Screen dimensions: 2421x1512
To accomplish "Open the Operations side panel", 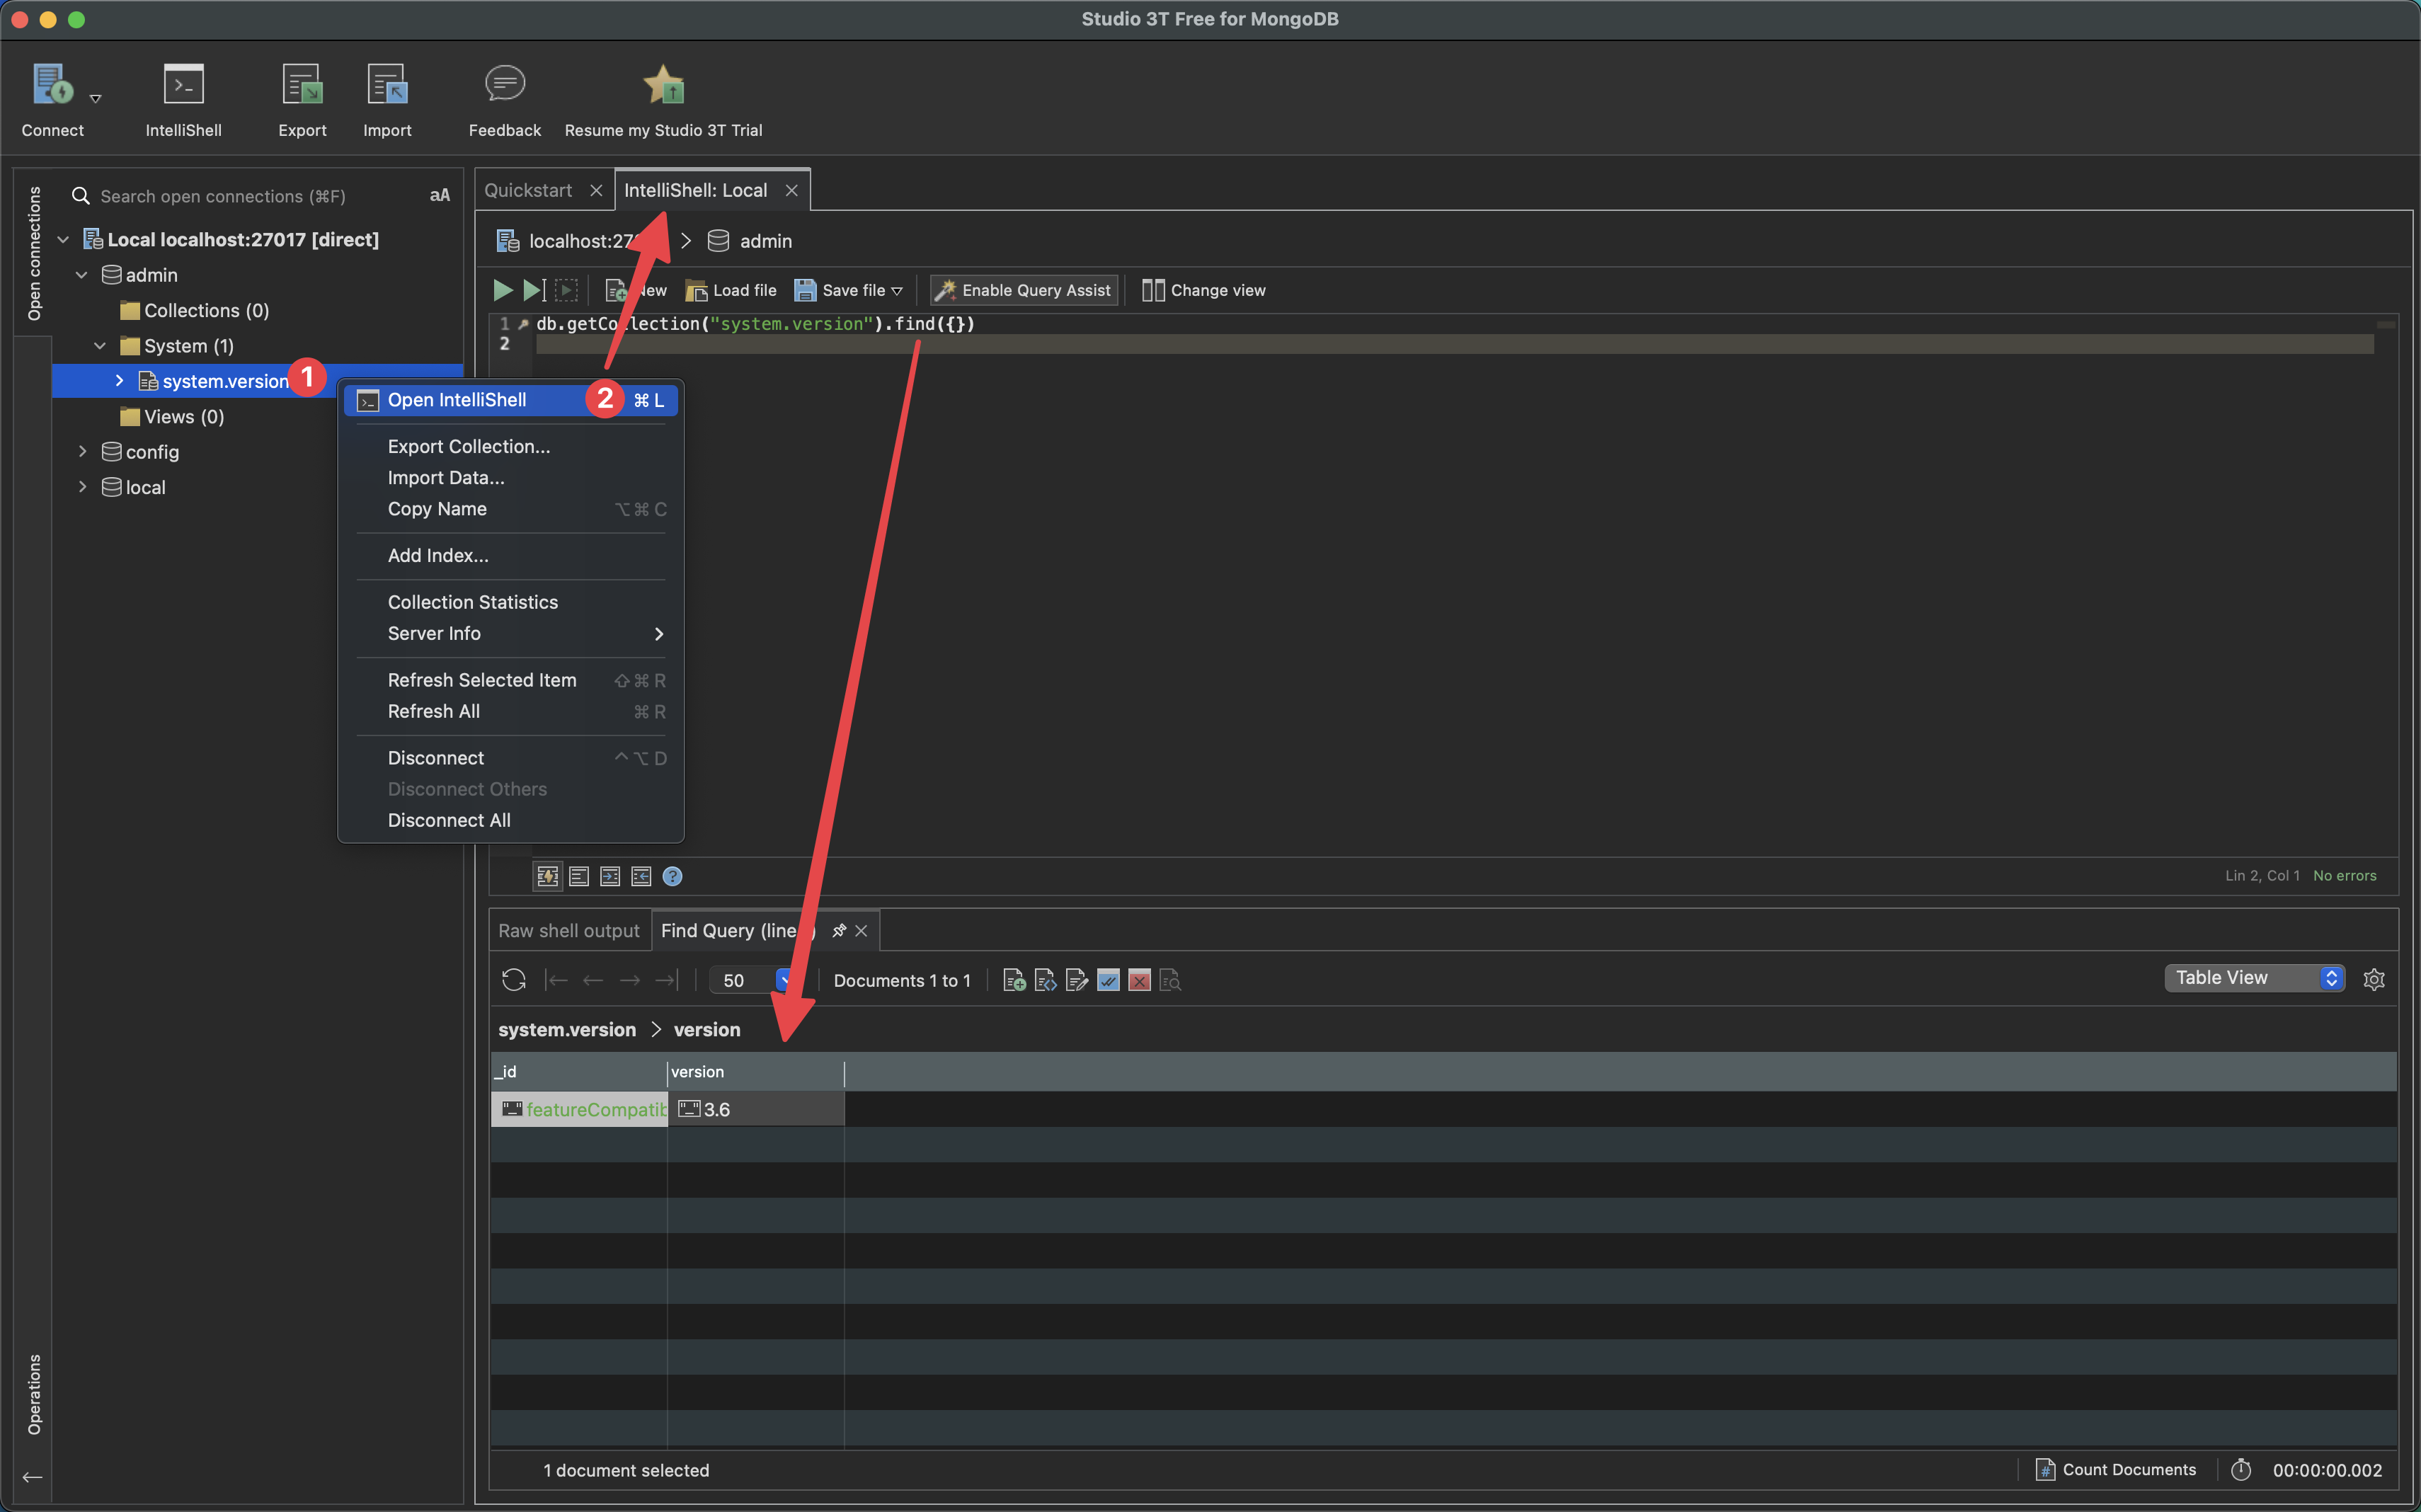I will pyautogui.click(x=34, y=1394).
